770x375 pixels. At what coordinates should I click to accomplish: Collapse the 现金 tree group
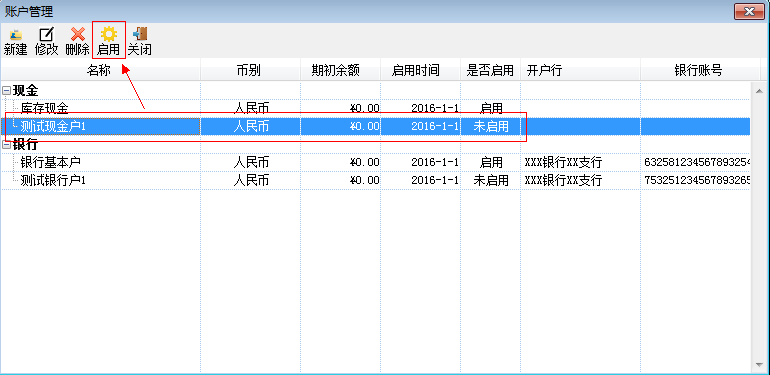point(6,90)
